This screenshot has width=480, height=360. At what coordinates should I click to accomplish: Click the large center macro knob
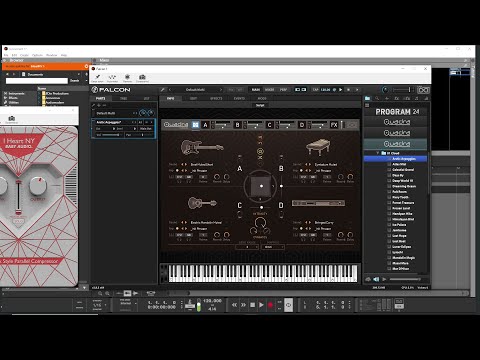[260, 222]
